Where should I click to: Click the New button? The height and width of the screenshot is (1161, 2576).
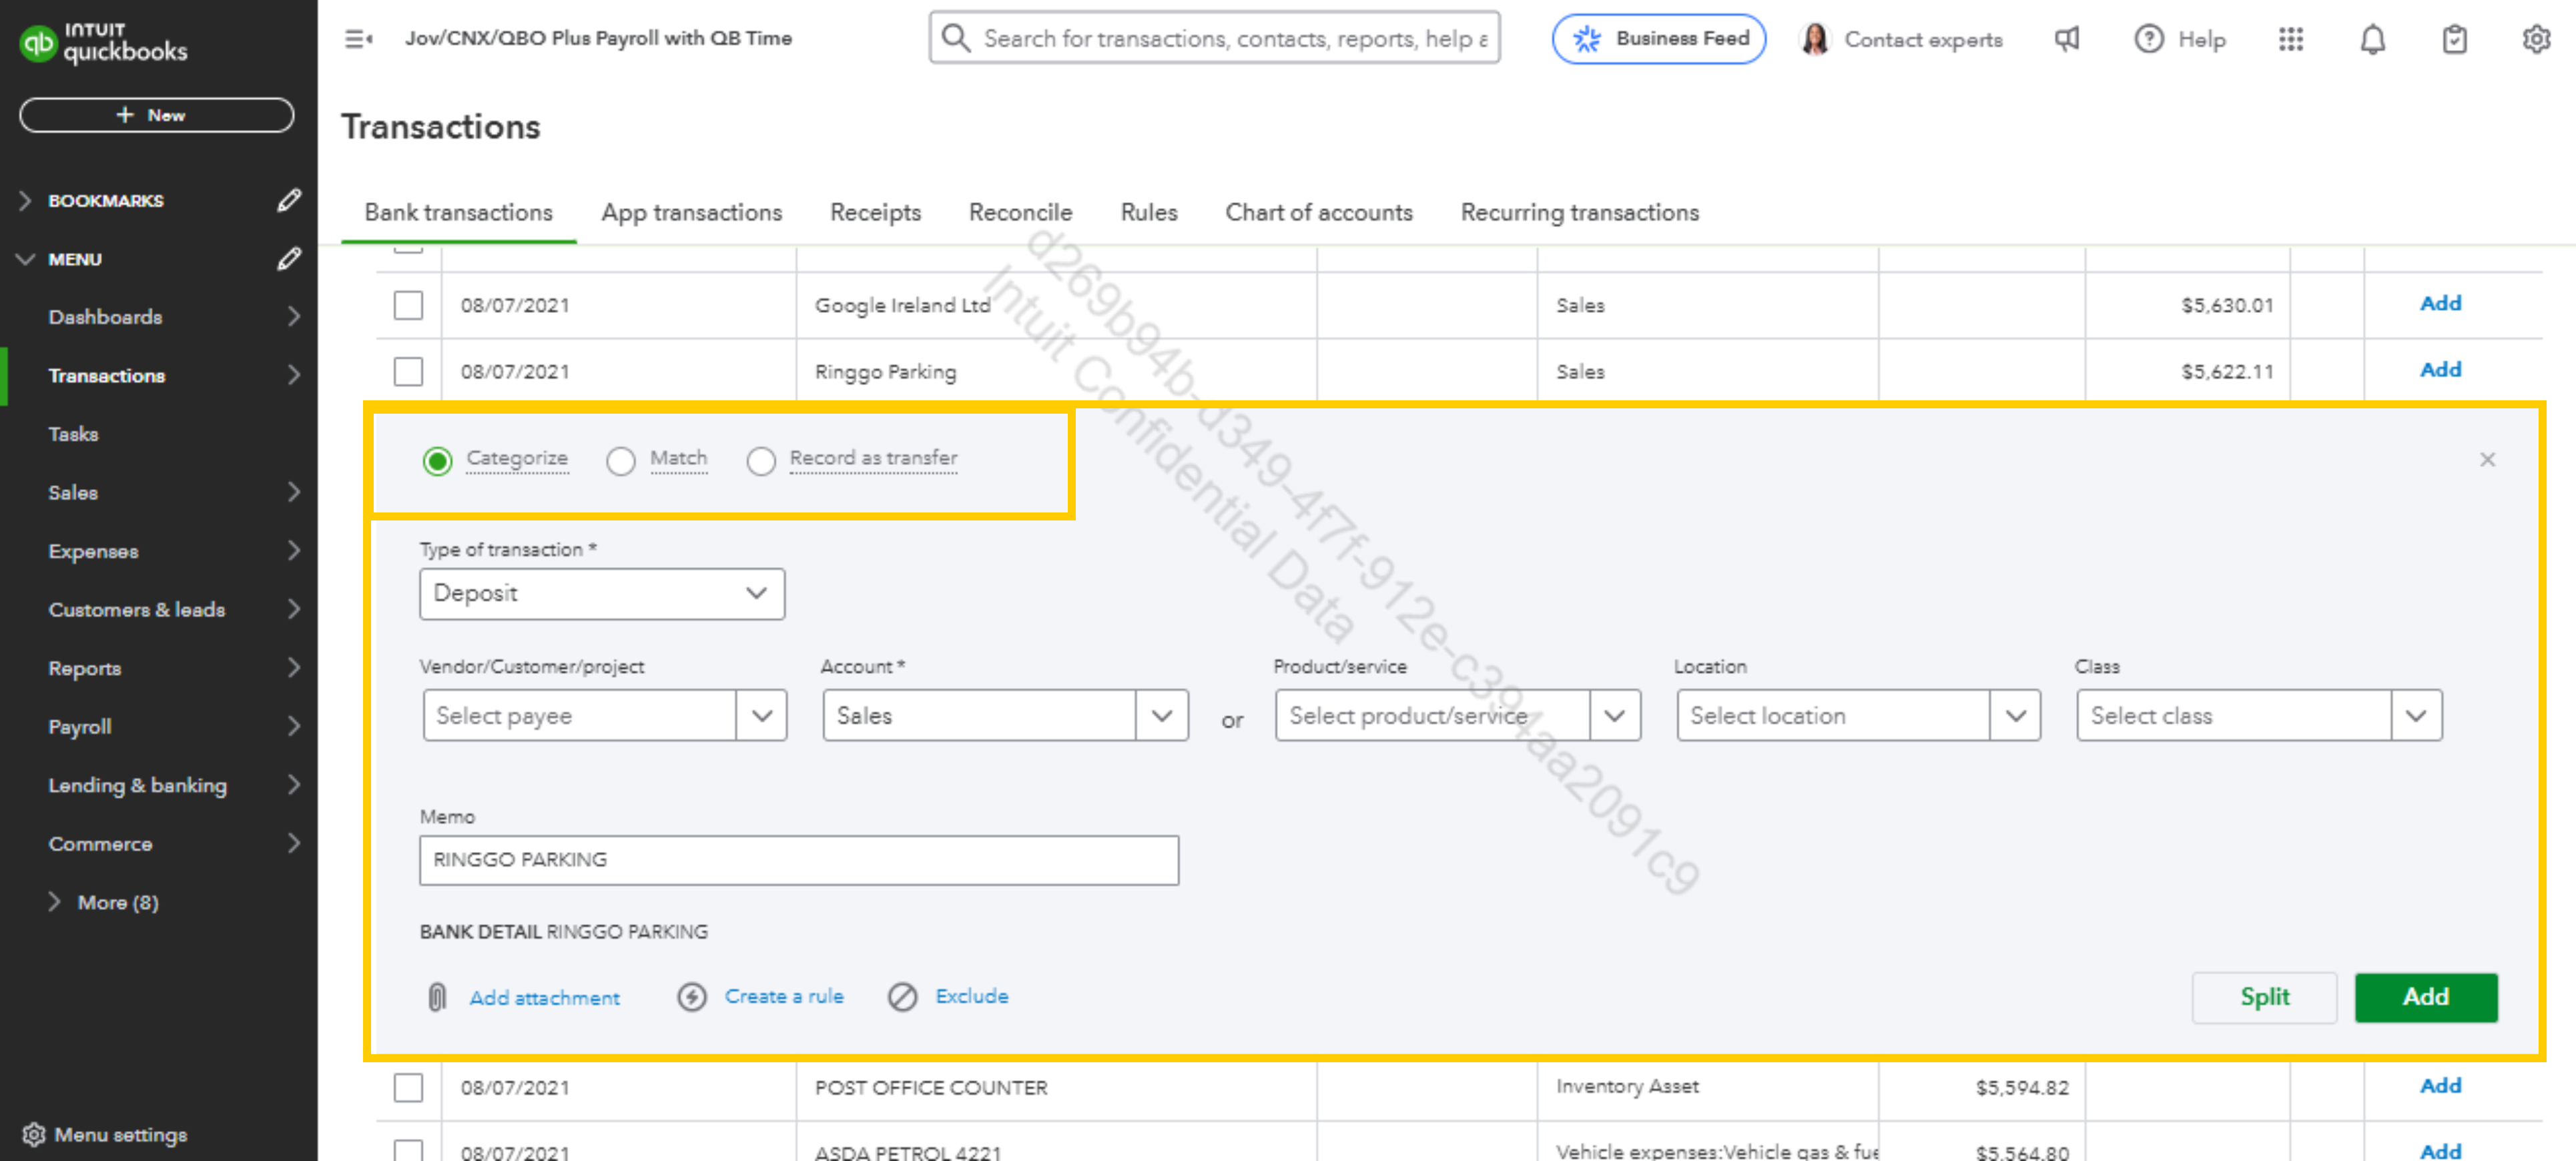(x=156, y=115)
